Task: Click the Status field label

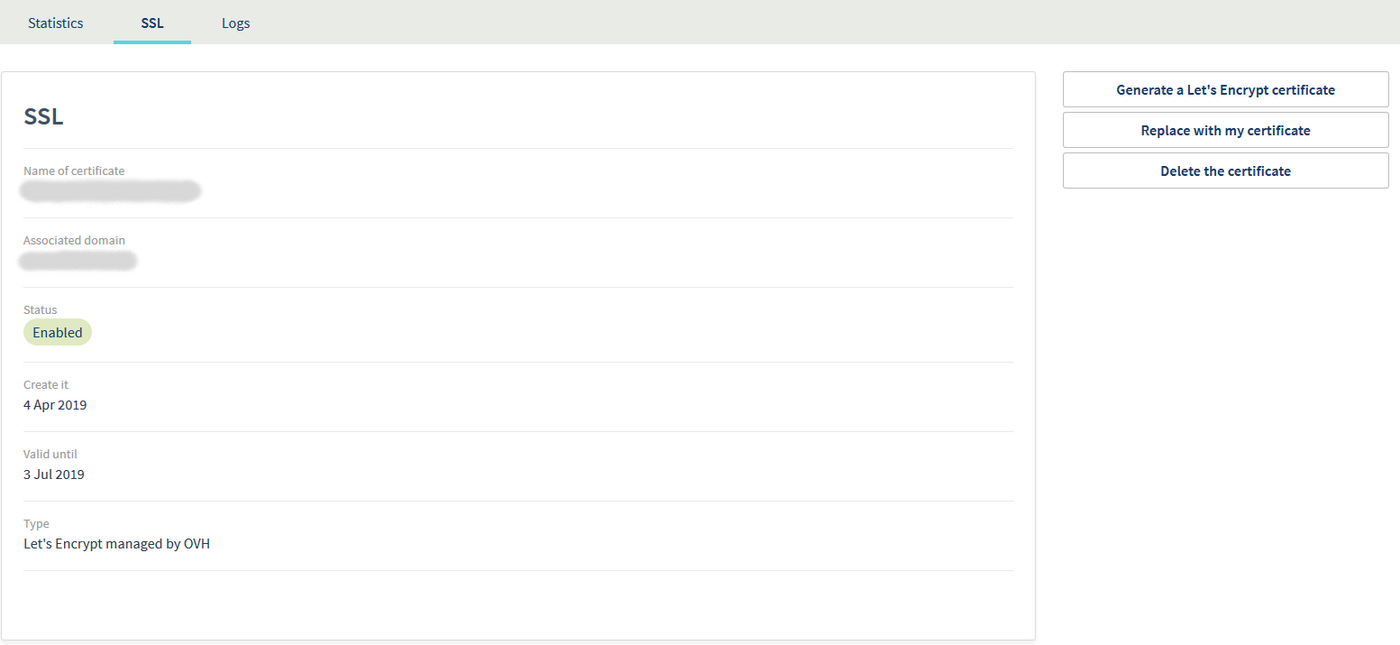Action: pos(38,309)
